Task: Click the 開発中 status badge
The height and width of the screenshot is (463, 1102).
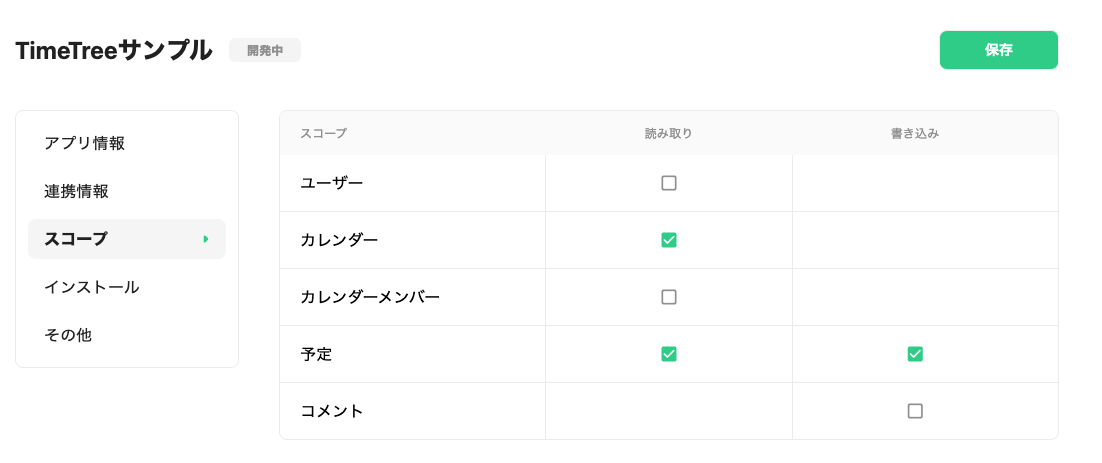Action: pos(265,50)
